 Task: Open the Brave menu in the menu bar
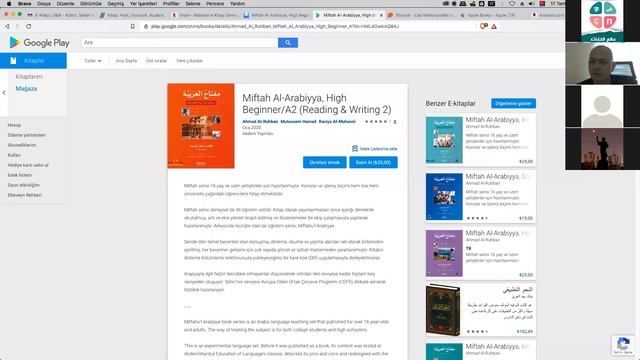tap(24, 4)
